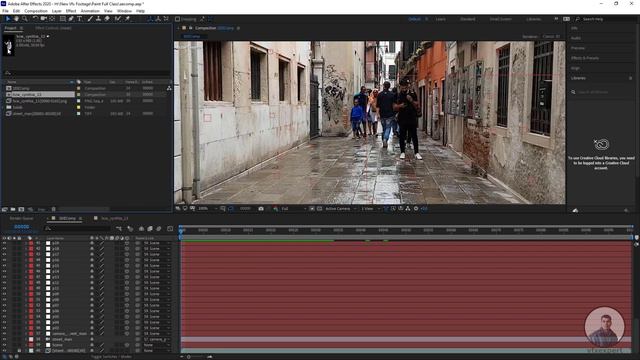Screen dimensions: 640x360
Task: Toggle the Graph Editor button in the timeline
Action: 170,229
